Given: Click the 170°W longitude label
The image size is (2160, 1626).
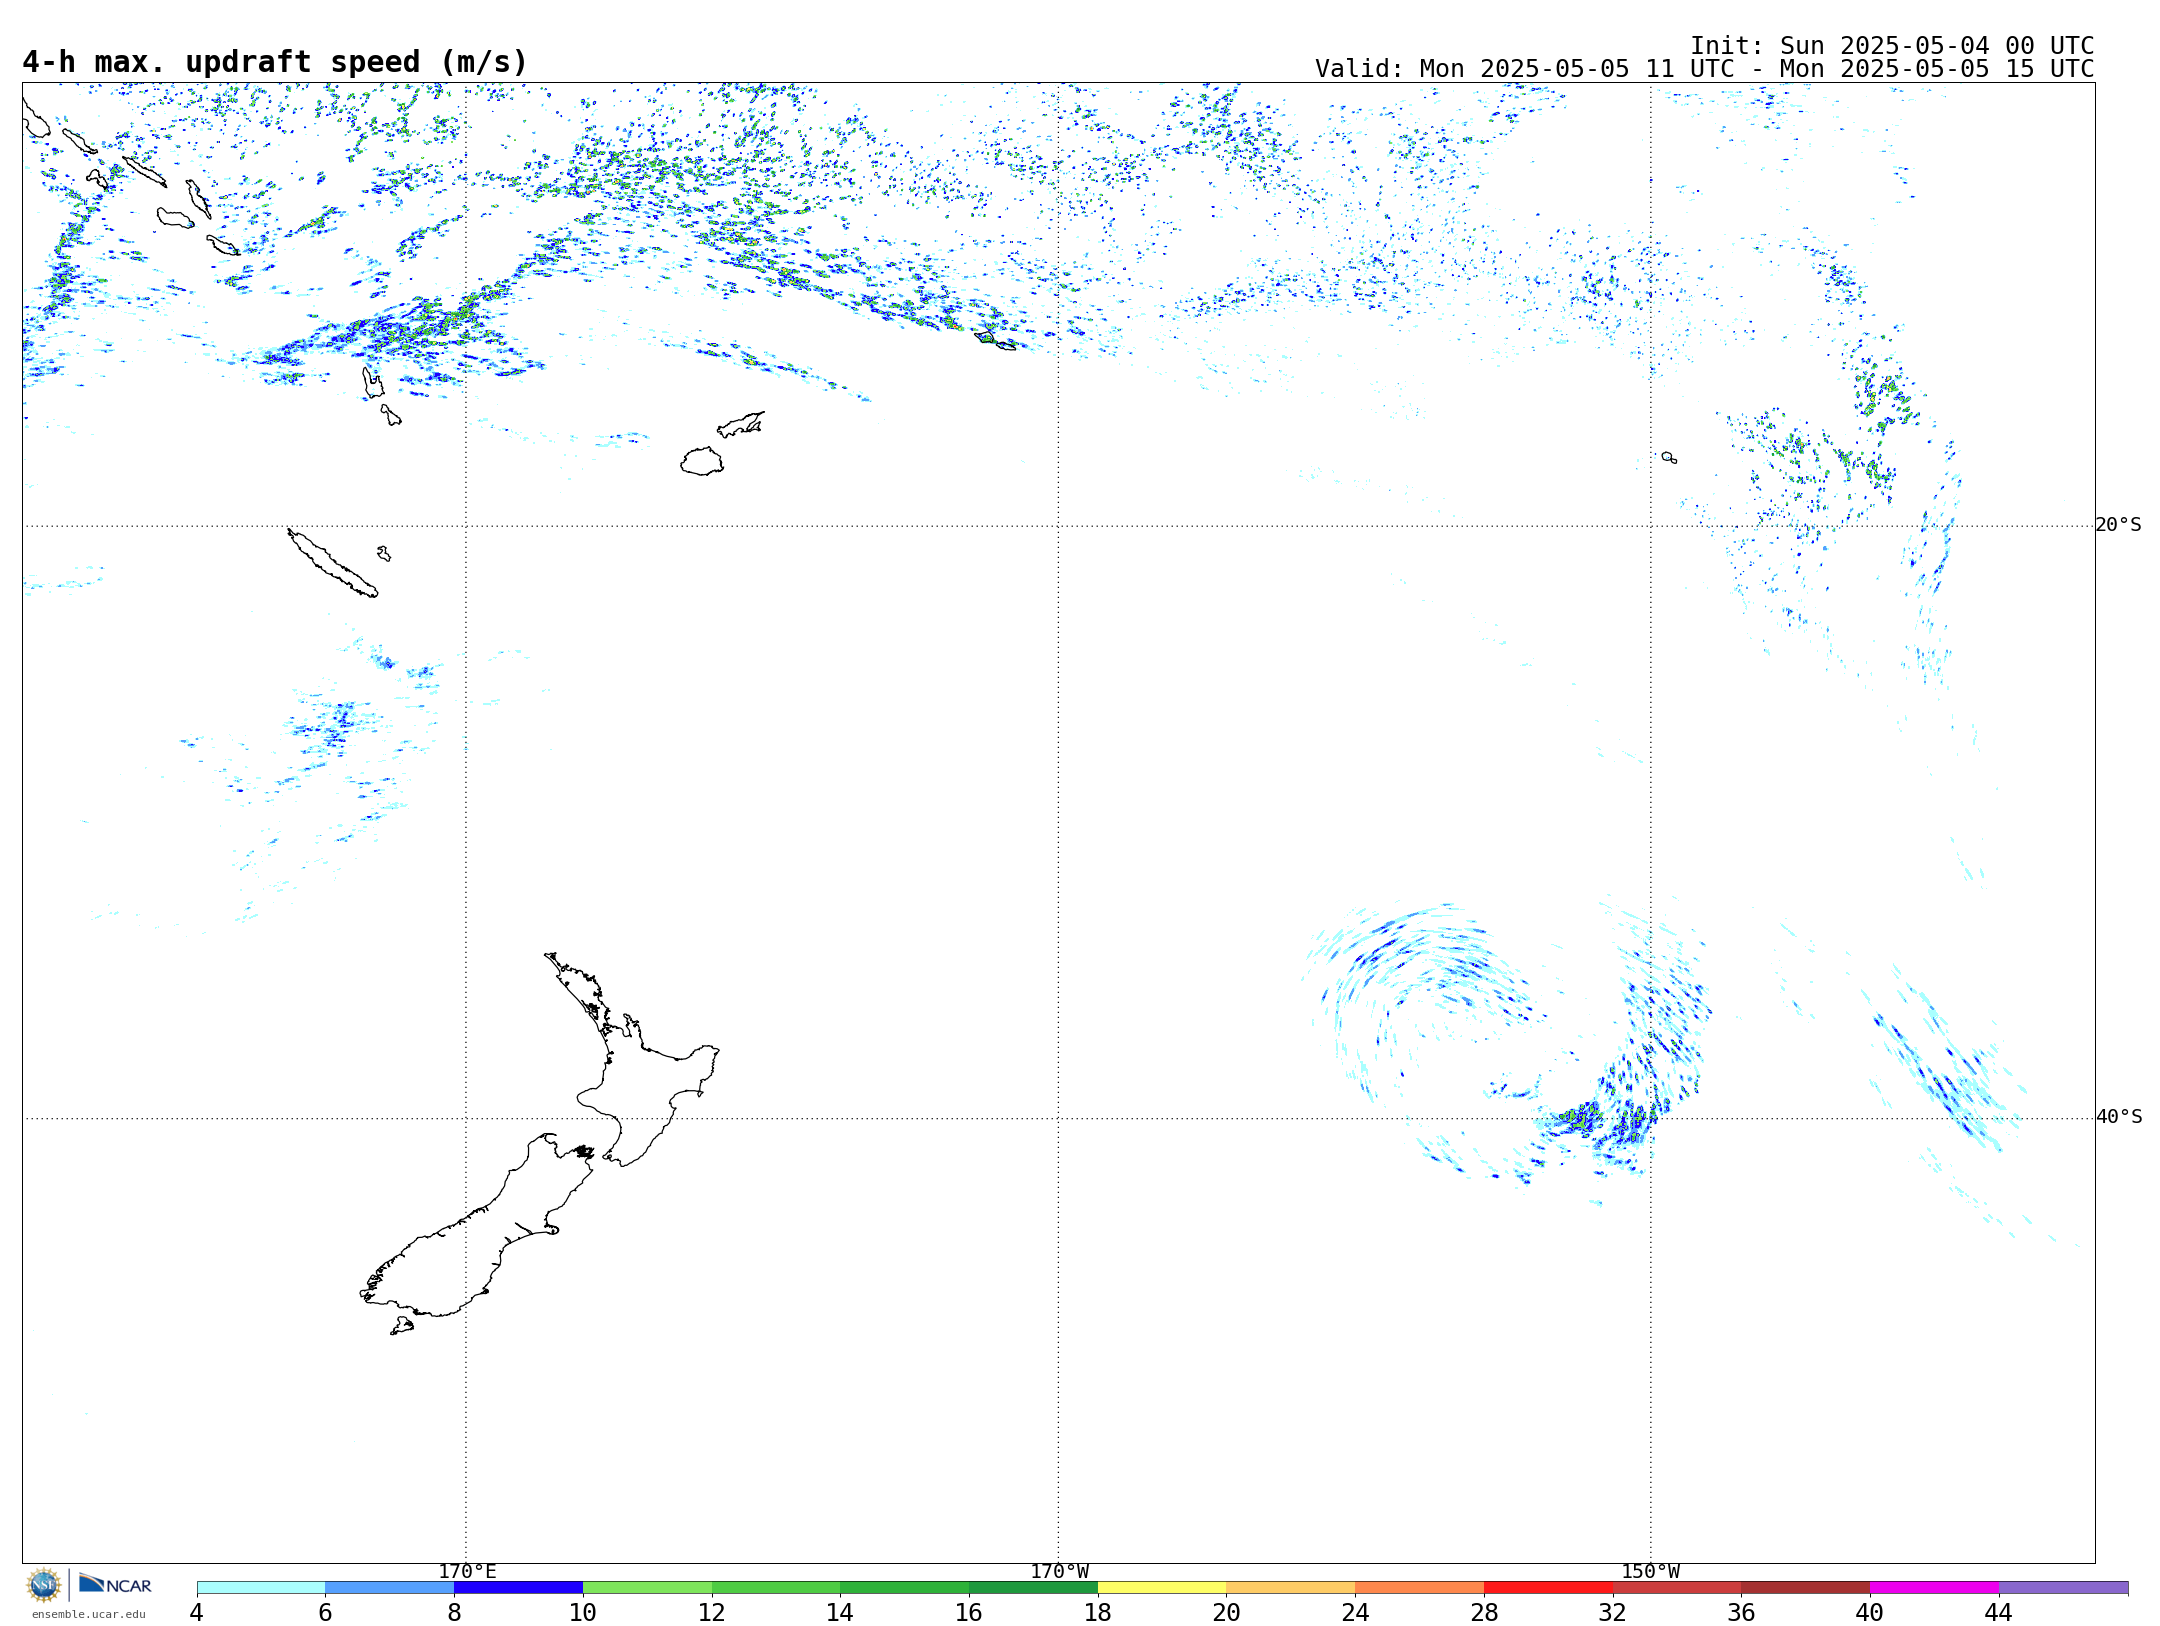Looking at the screenshot, I should [x=1059, y=1572].
